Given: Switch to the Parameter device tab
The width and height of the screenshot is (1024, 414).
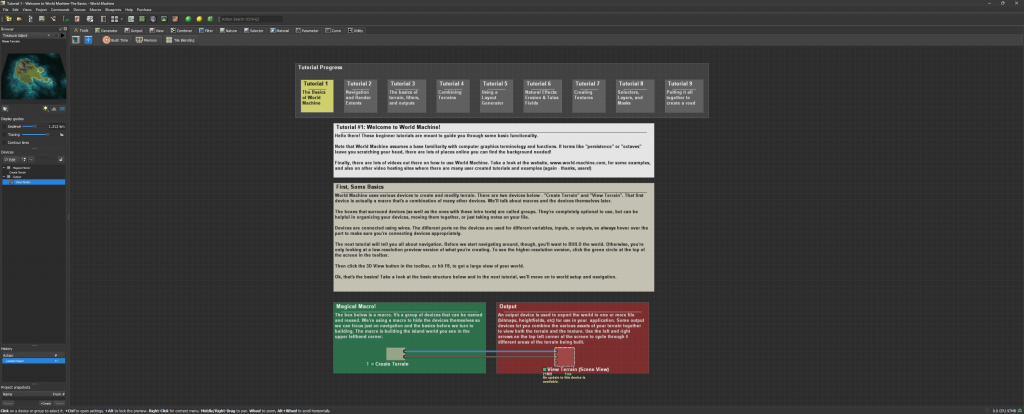Looking at the screenshot, I should click(x=306, y=30).
